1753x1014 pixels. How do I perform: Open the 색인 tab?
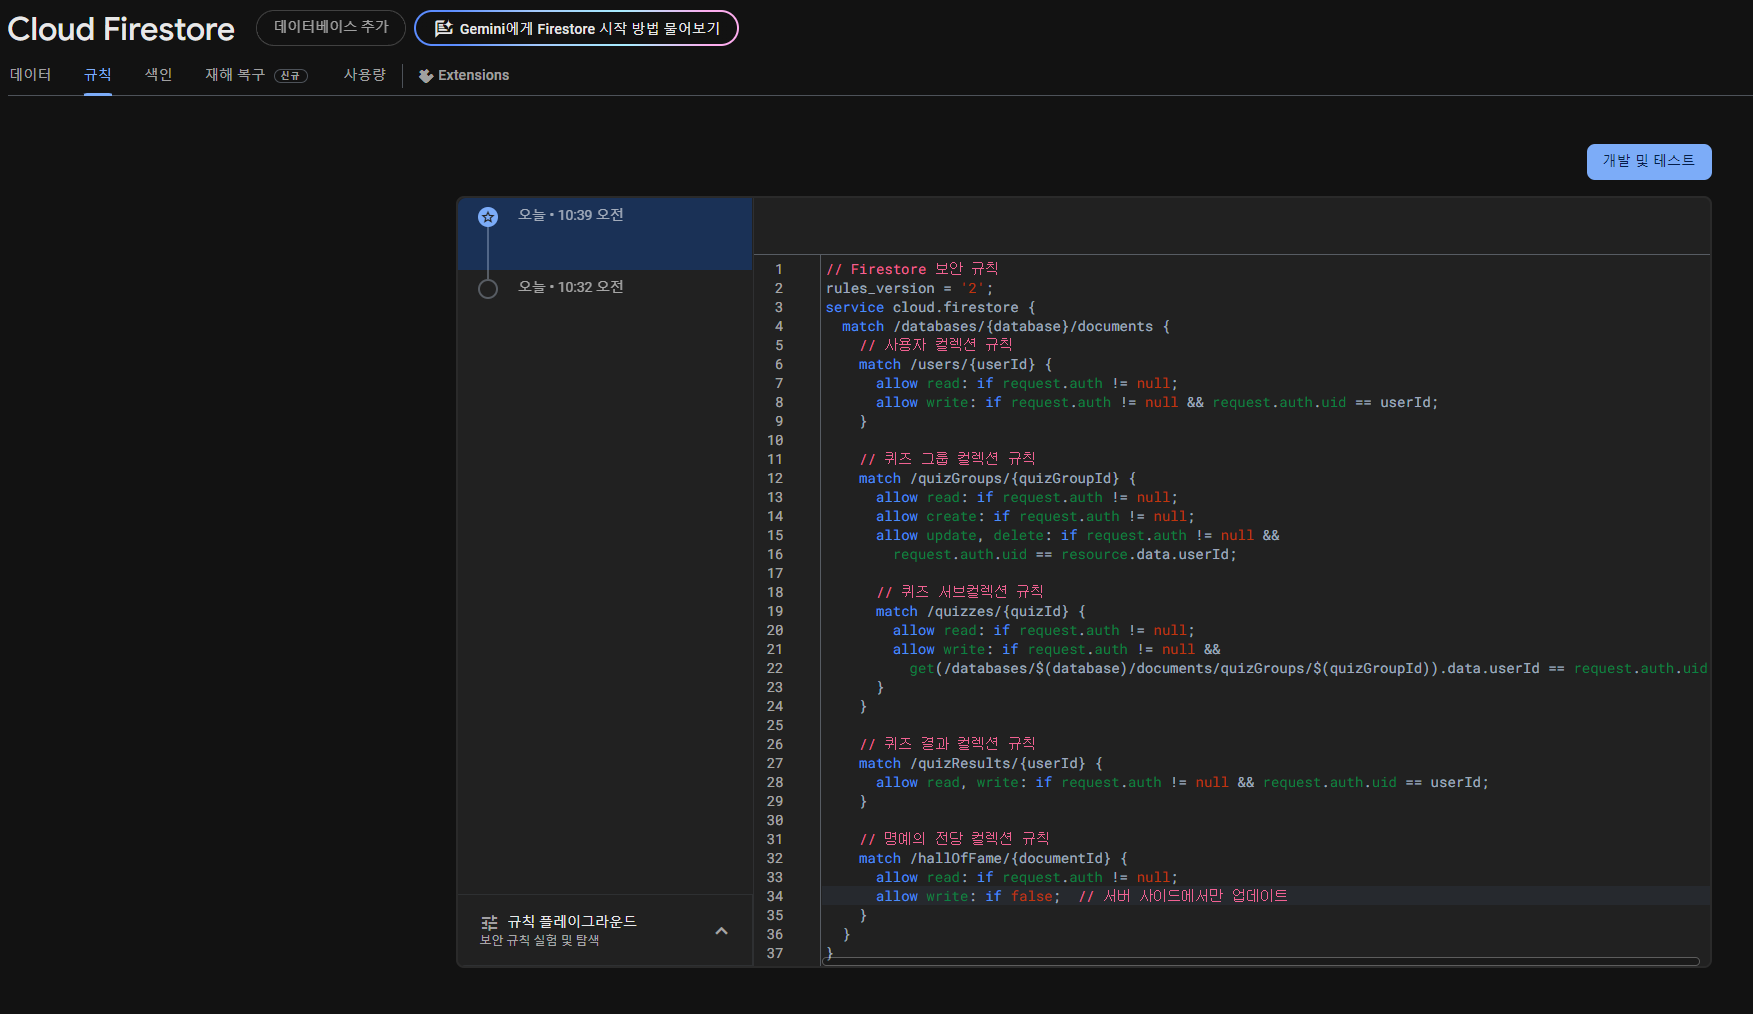tap(159, 75)
